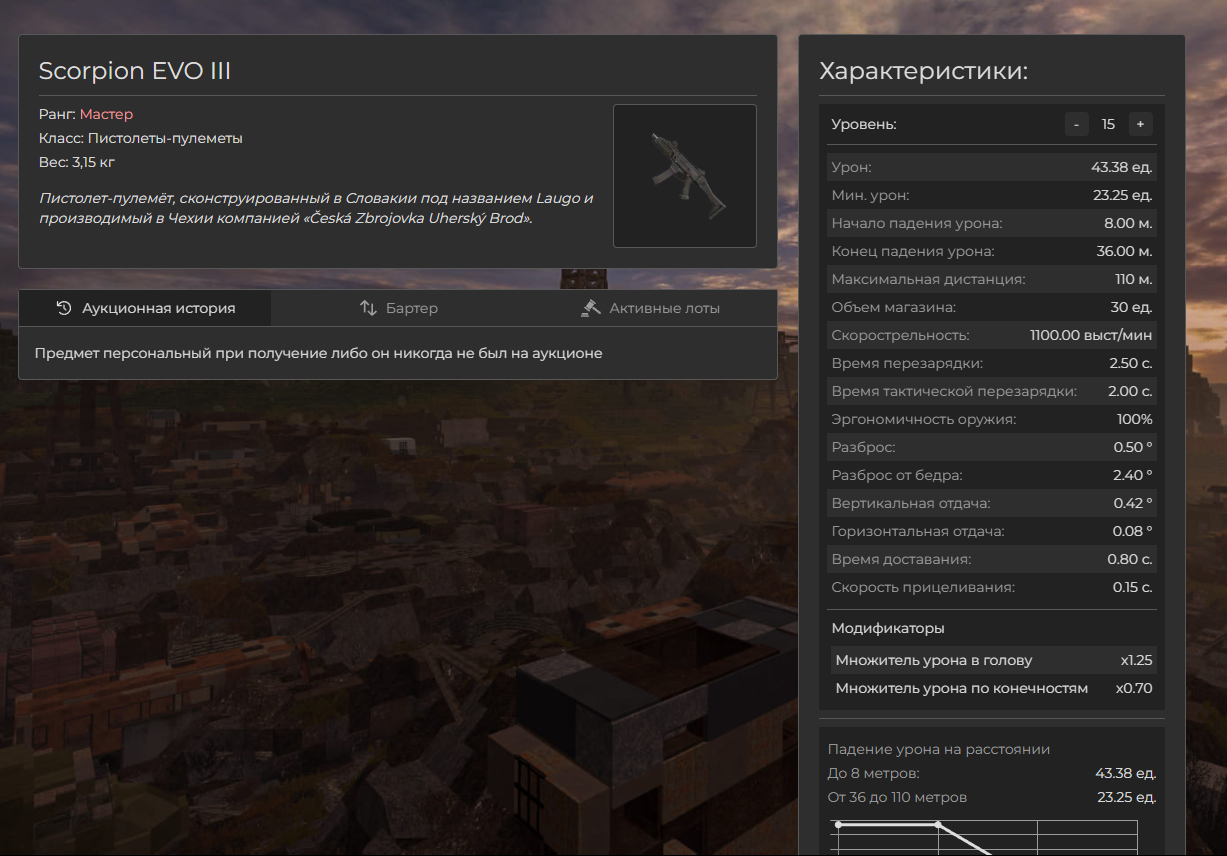1227x856 pixels.
Task: Click the Разброс 0.50 ° row
Action: click(x=992, y=447)
